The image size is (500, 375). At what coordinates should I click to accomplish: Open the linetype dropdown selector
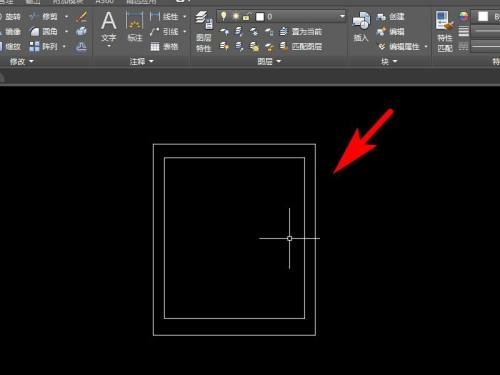(485, 46)
